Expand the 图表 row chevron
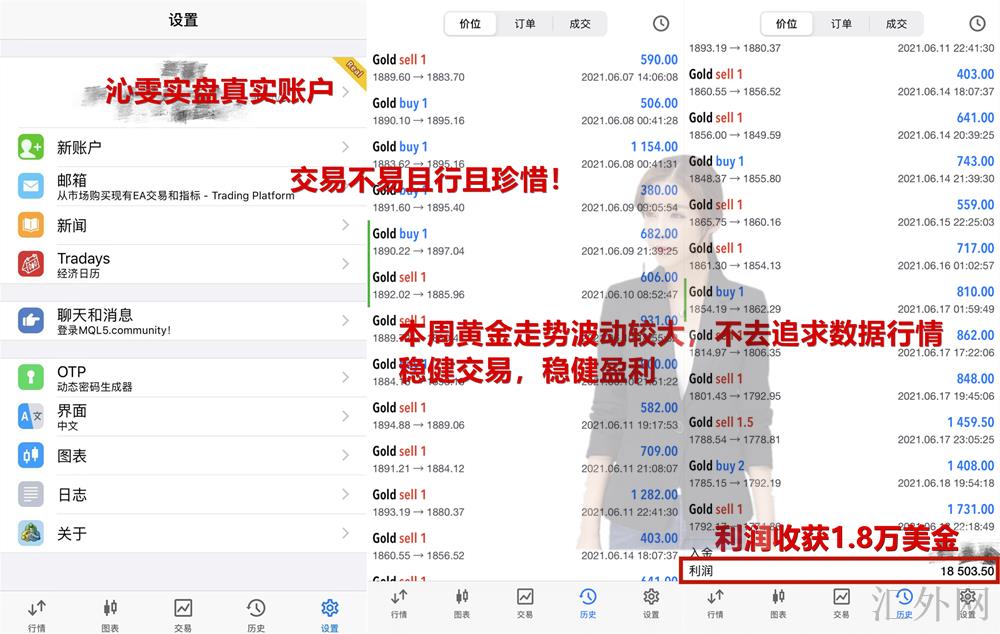The image size is (1000, 634). point(346,455)
